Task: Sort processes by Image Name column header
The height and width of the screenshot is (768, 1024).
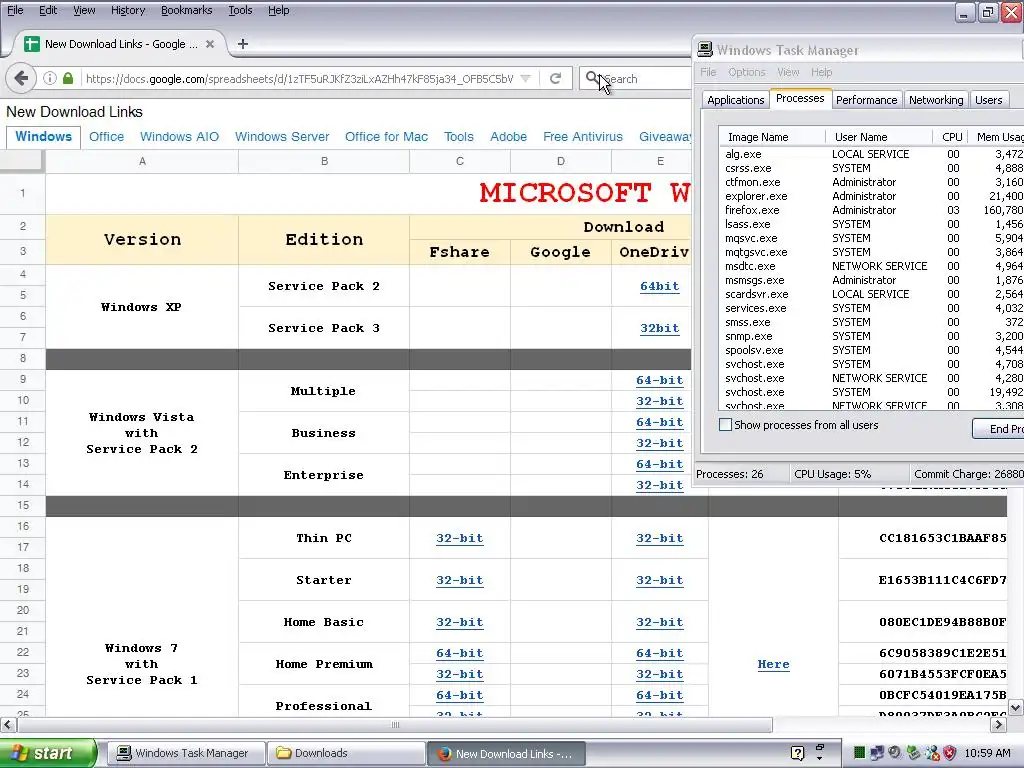Action: (x=773, y=136)
